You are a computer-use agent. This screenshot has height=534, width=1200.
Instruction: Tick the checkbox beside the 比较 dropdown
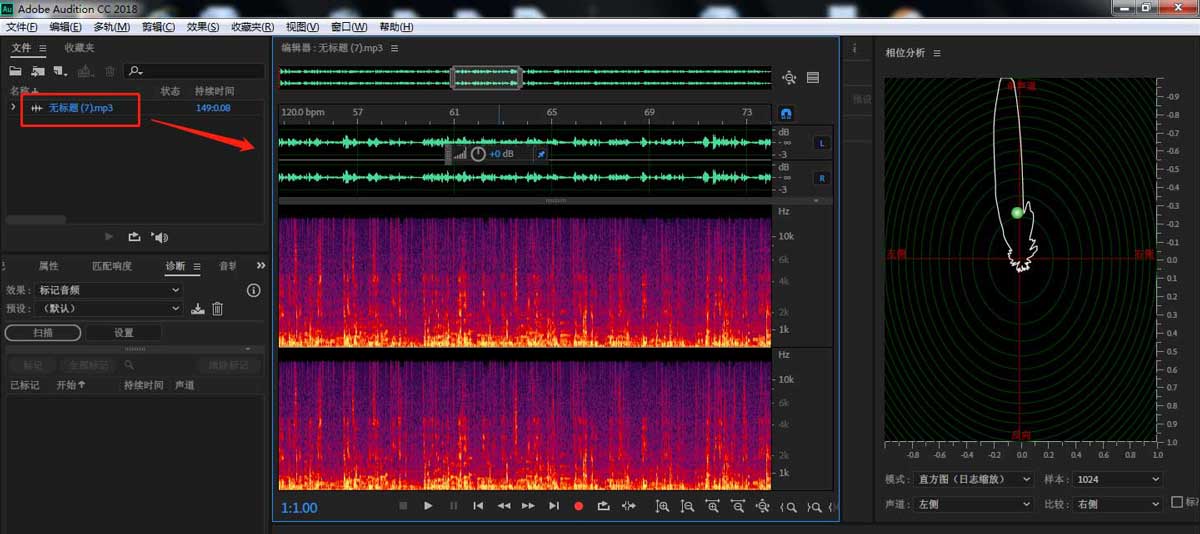pyautogui.click(x=1177, y=502)
